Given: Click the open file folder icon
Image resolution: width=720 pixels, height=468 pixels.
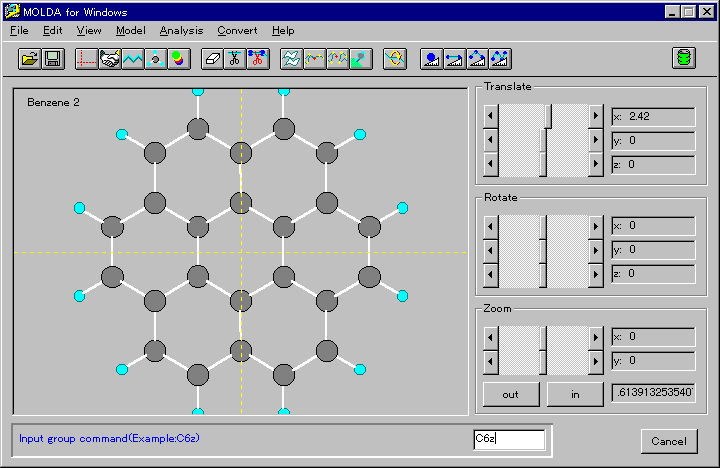Looking at the screenshot, I should pyautogui.click(x=29, y=59).
